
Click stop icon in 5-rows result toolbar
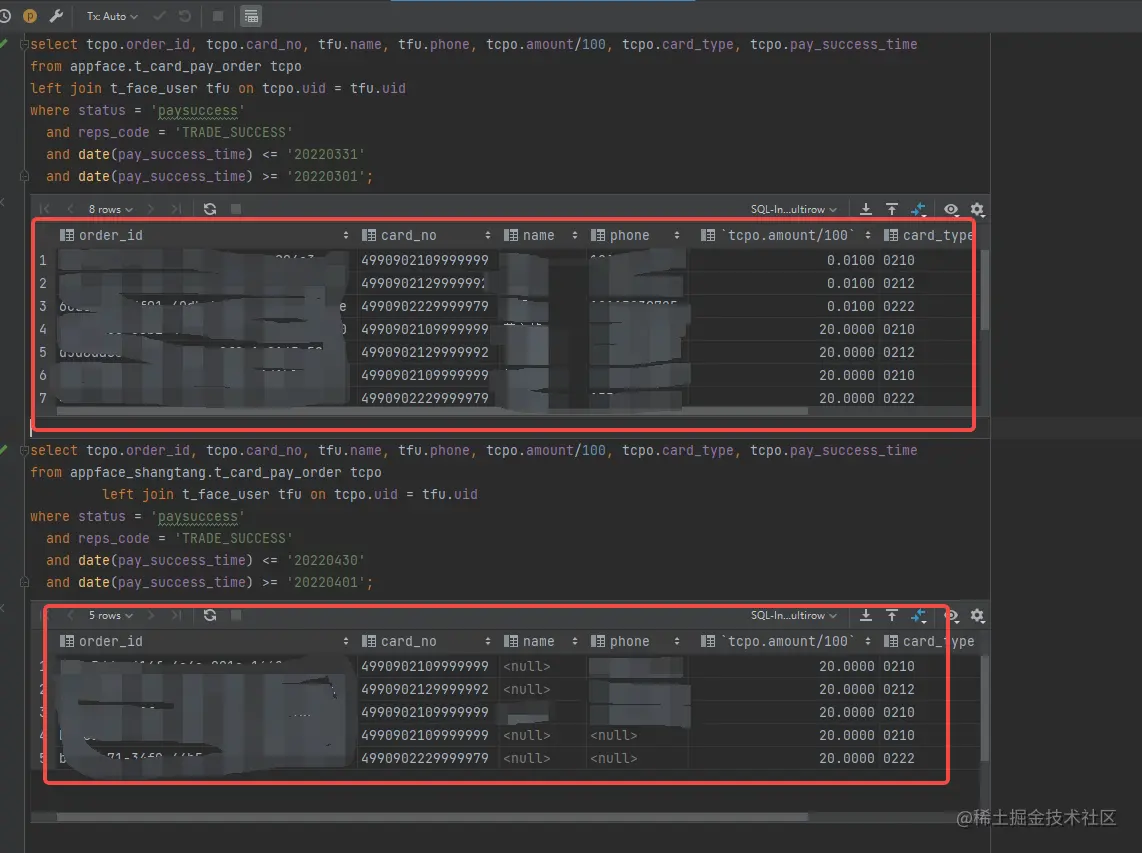point(236,616)
